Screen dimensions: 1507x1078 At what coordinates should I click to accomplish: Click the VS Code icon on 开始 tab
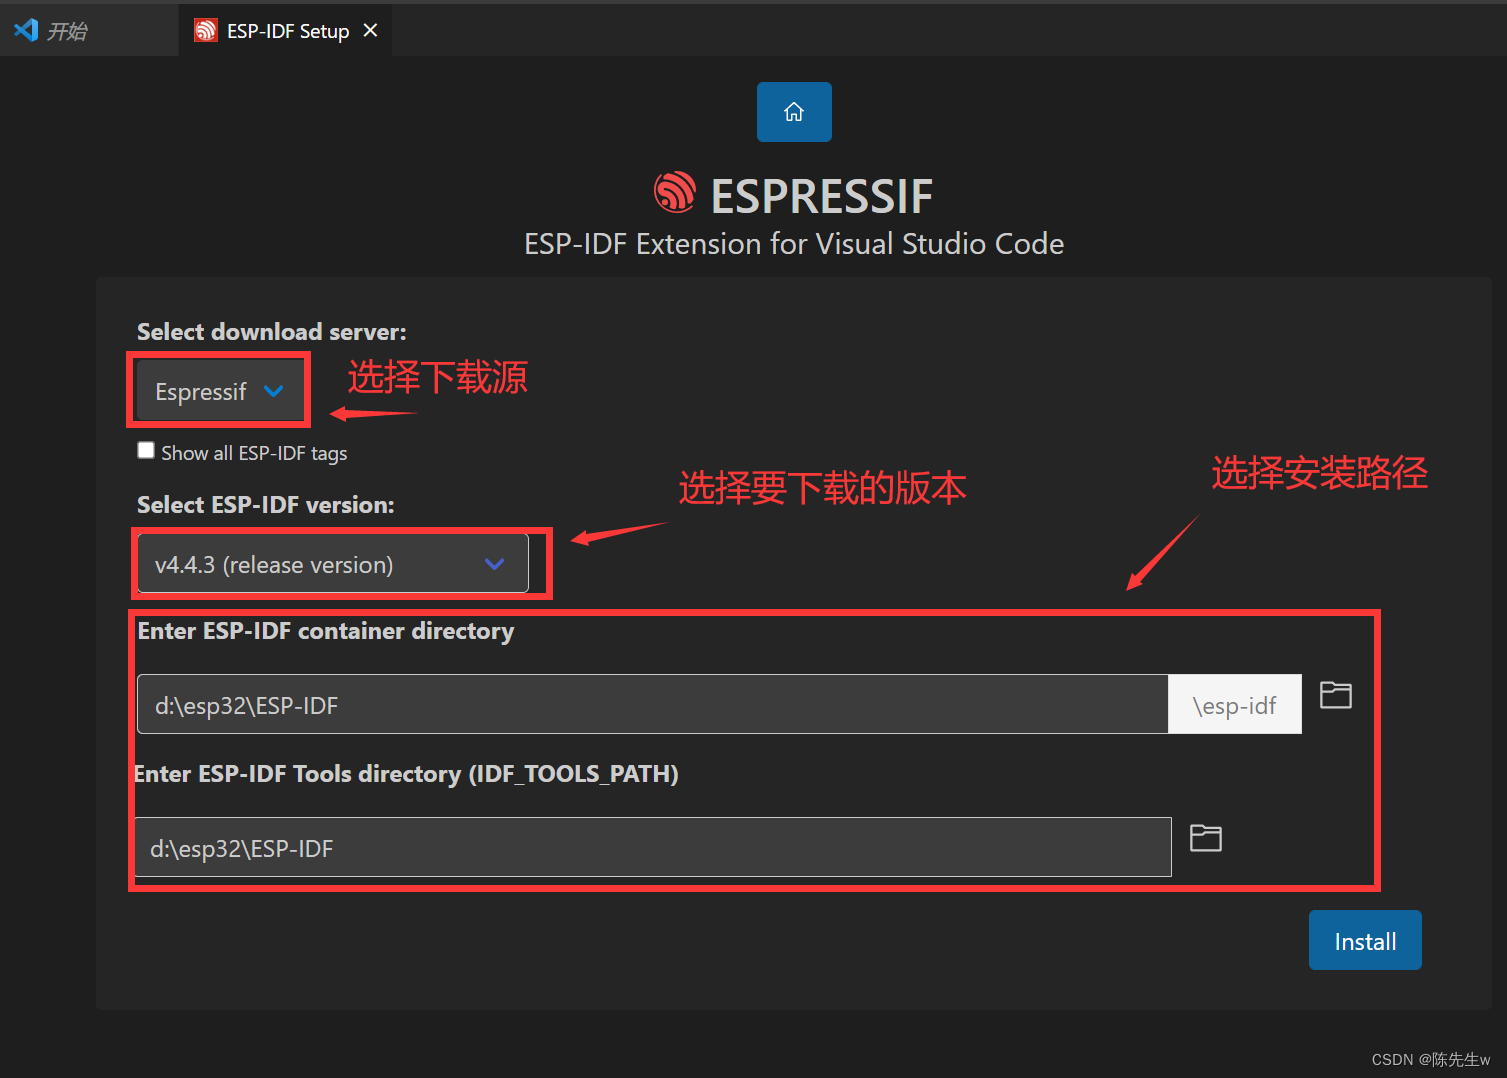(26, 30)
